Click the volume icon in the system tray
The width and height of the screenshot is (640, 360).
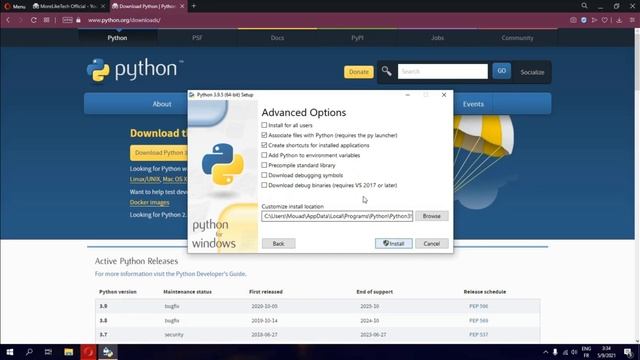[x=574, y=352]
